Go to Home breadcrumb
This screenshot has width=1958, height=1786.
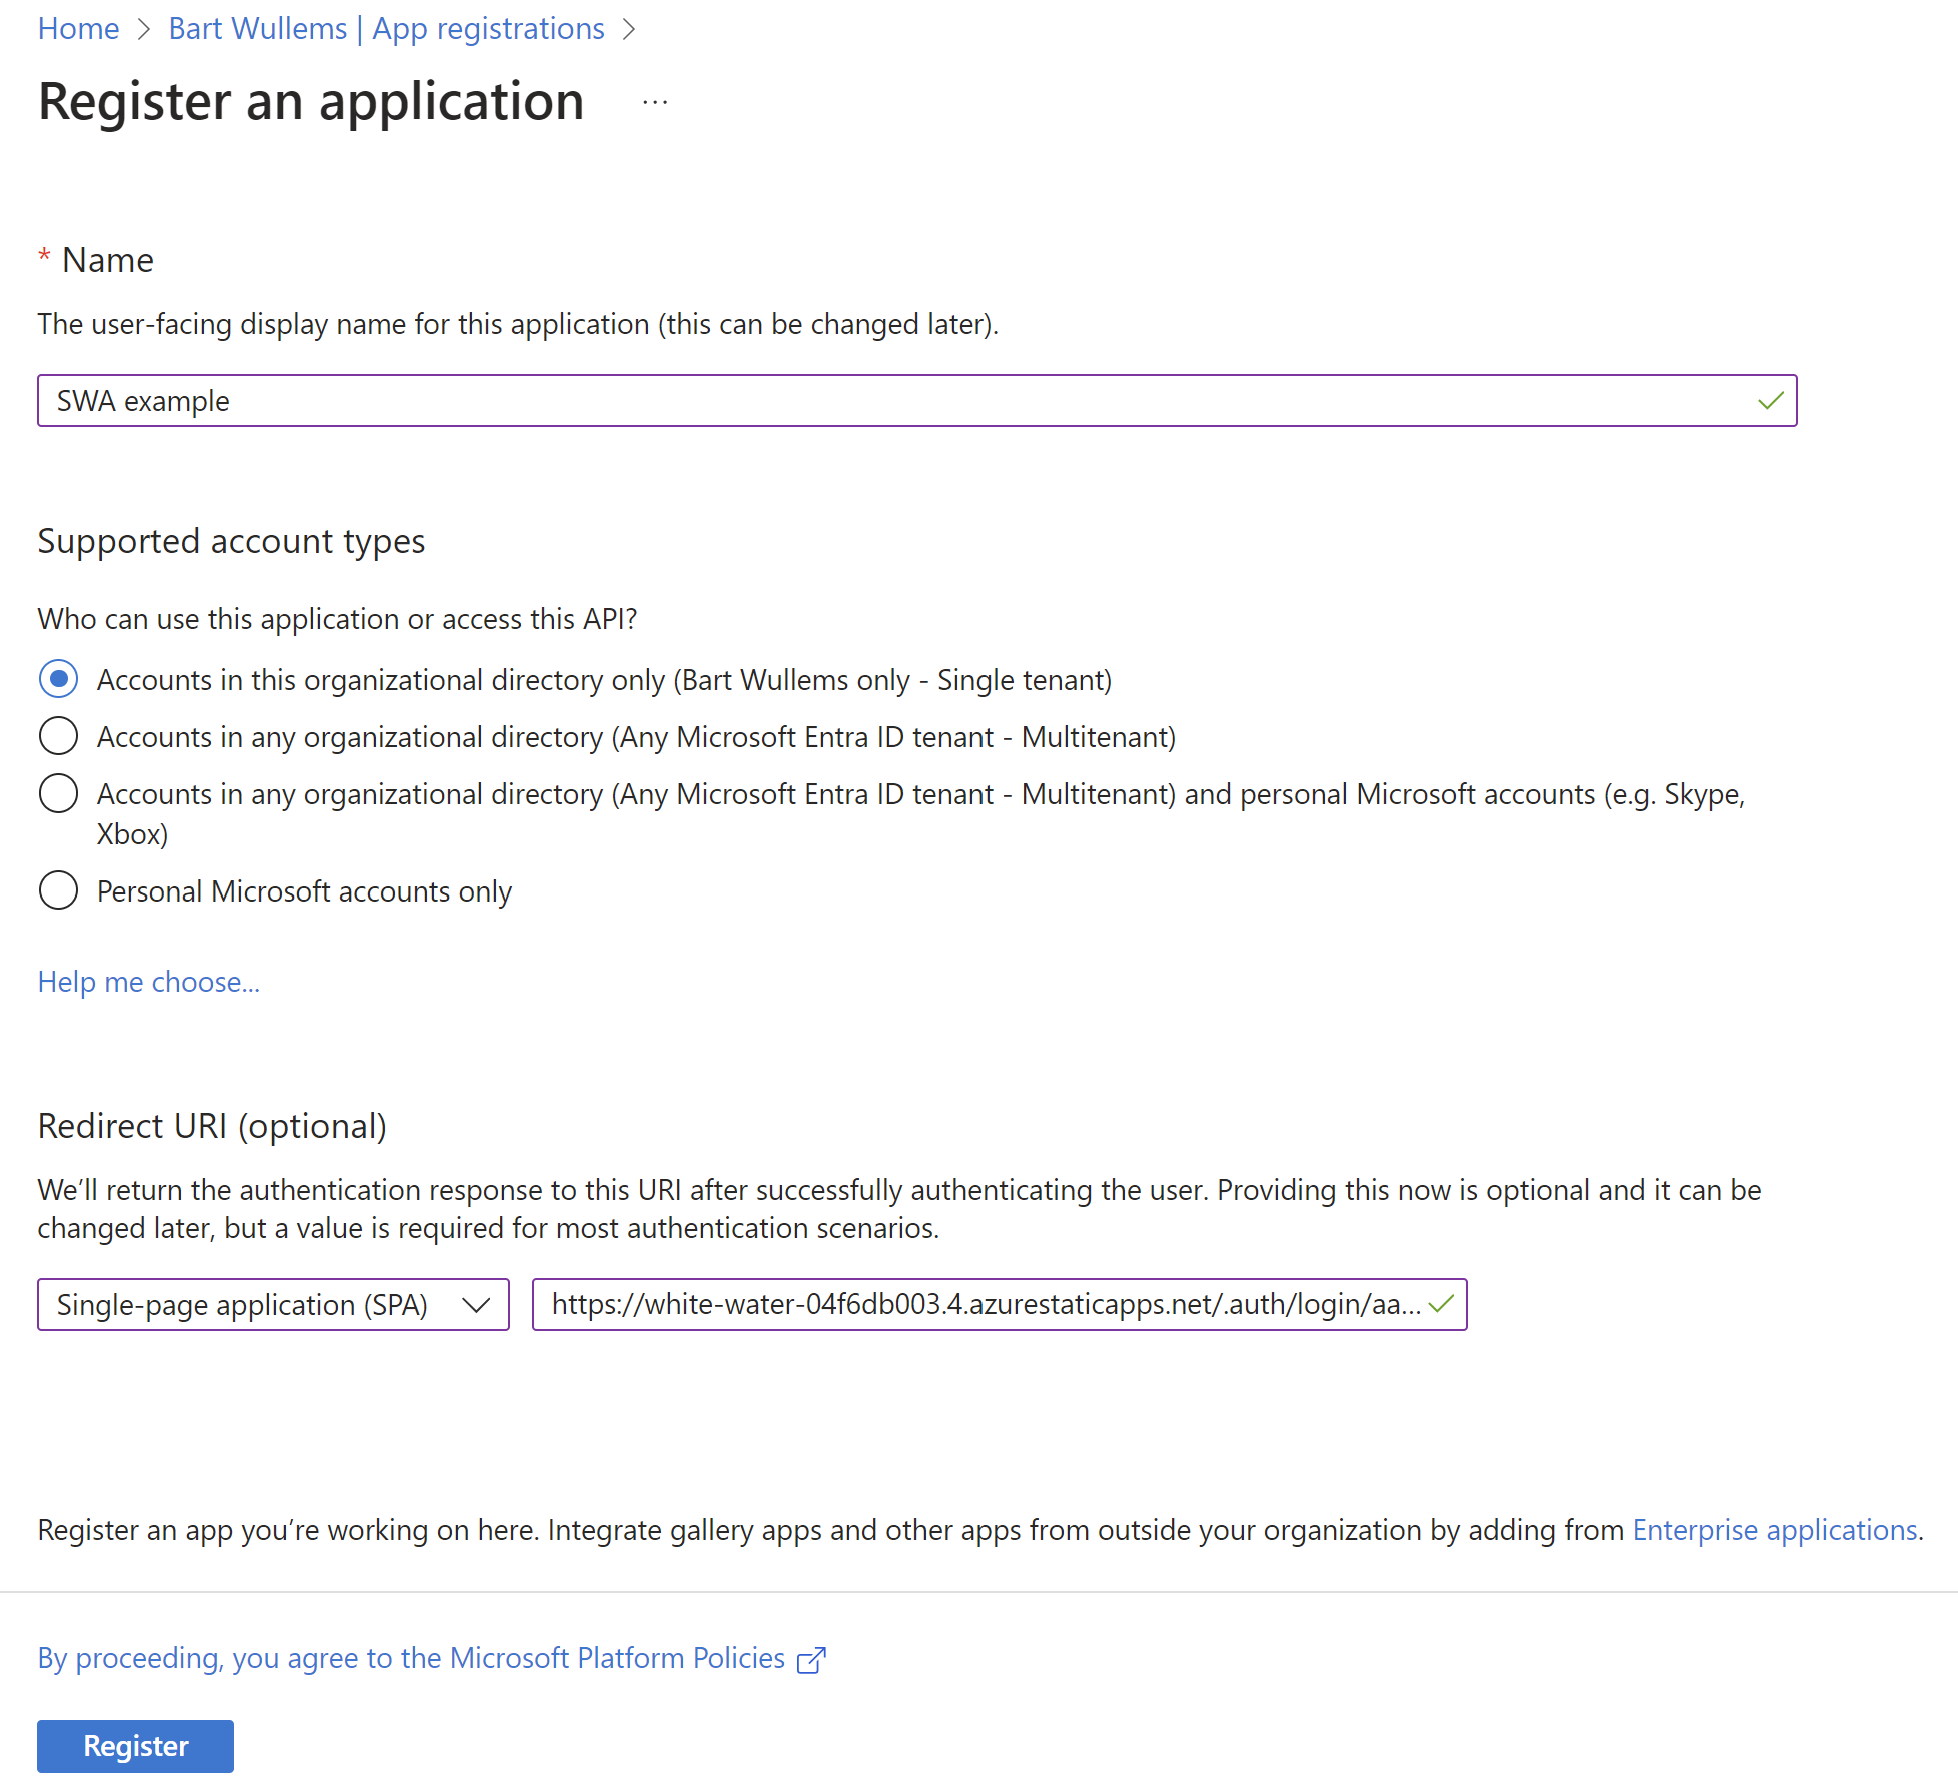(78, 29)
